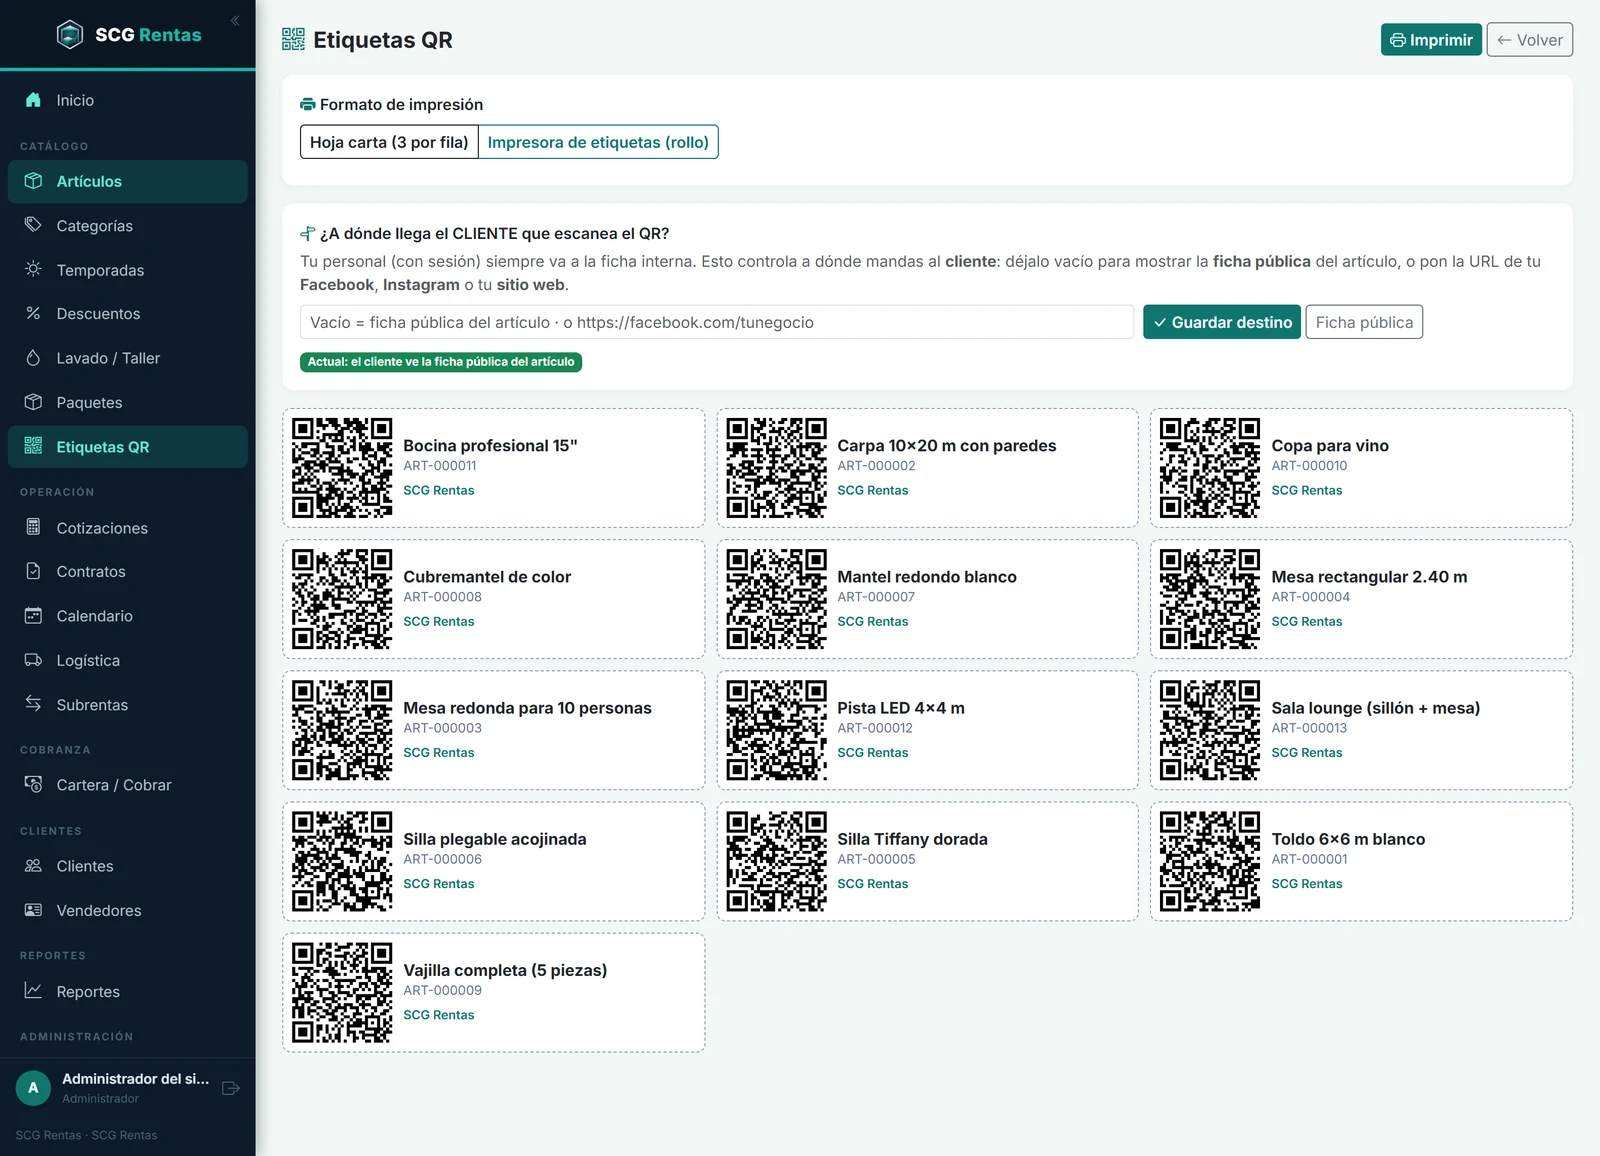Click the Toldo 6×6 m blanco label title

1348,839
